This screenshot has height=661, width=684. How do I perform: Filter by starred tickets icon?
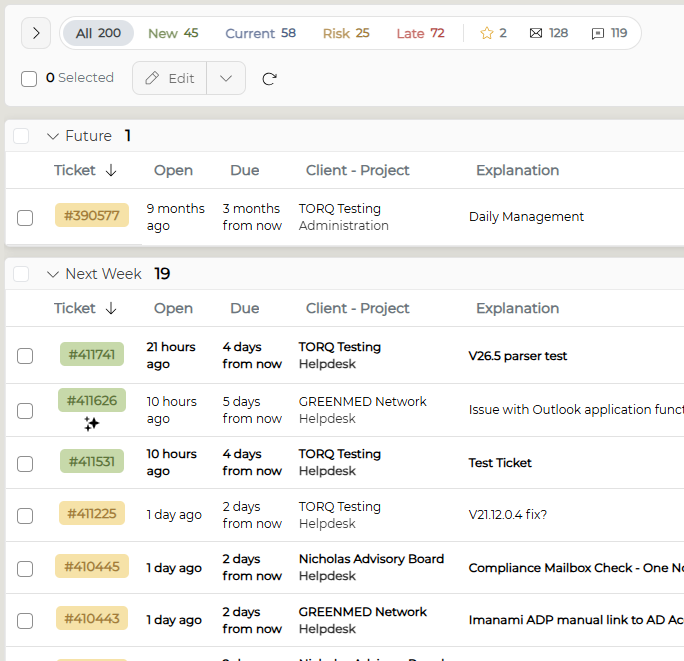(486, 33)
